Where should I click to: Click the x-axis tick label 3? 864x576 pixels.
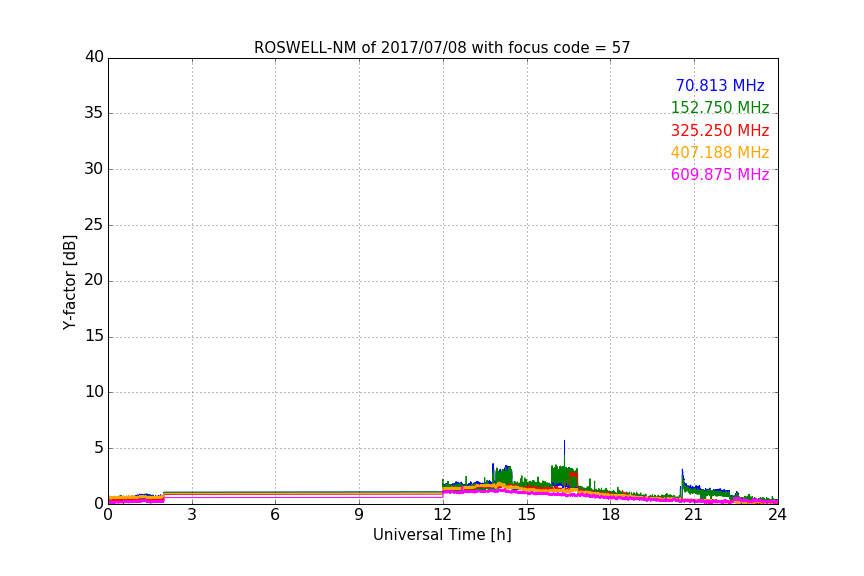(192, 515)
